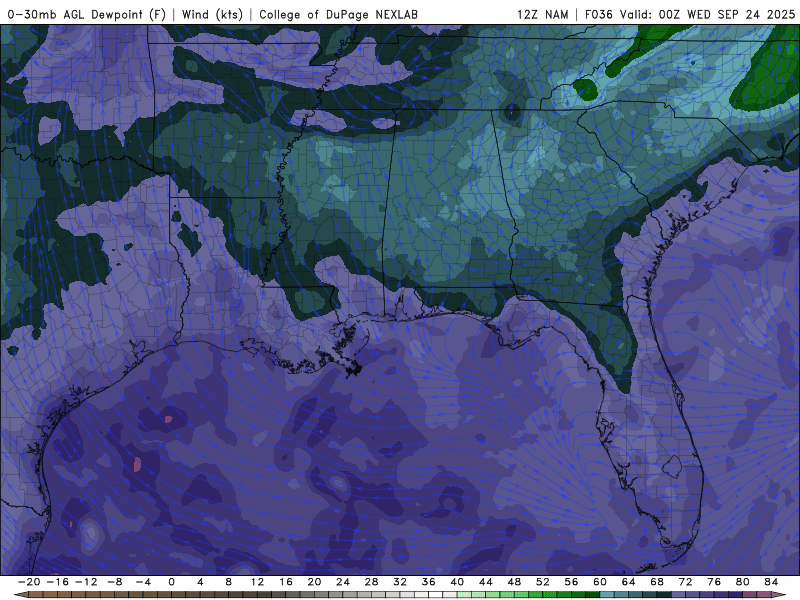800x600 pixels.
Task: Click the 60 label on the color scale
Action: (600, 582)
